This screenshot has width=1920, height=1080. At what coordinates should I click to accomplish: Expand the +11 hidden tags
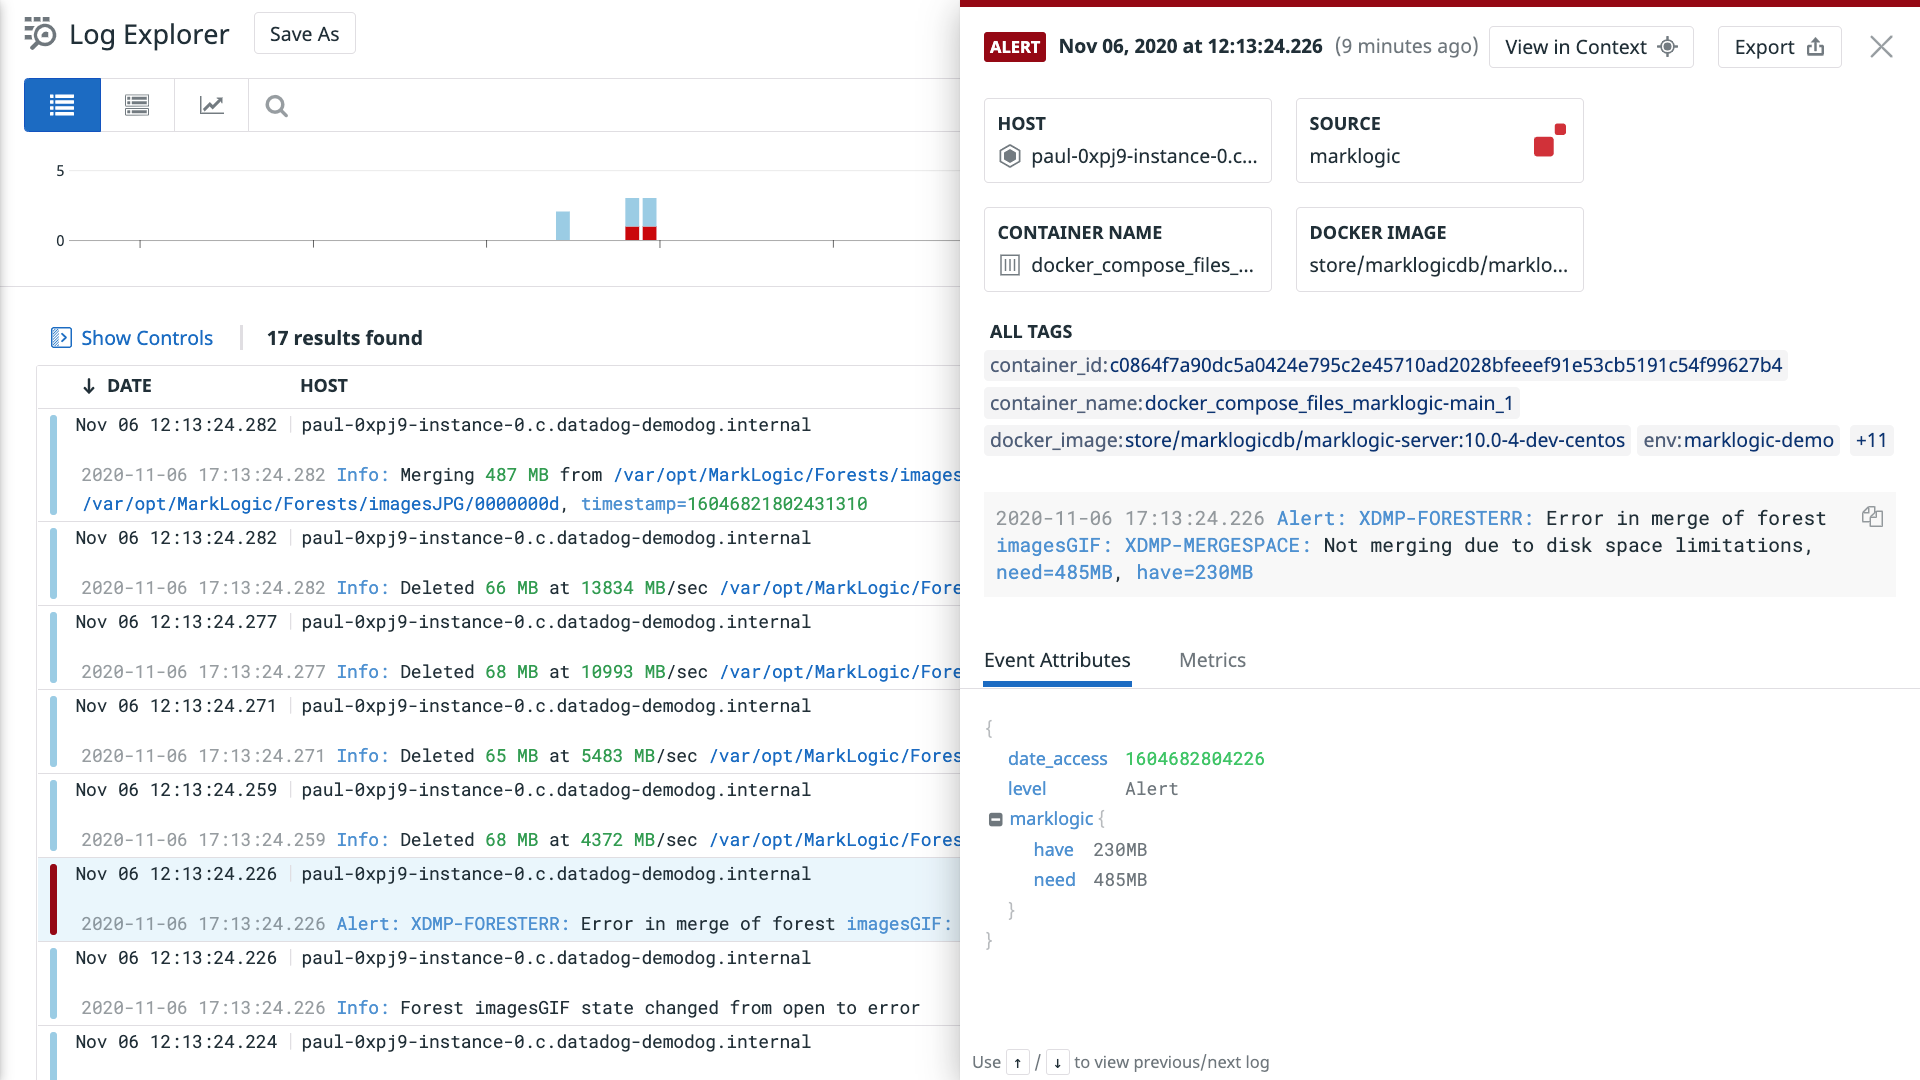pyautogui.click(x=1871, y=440)
